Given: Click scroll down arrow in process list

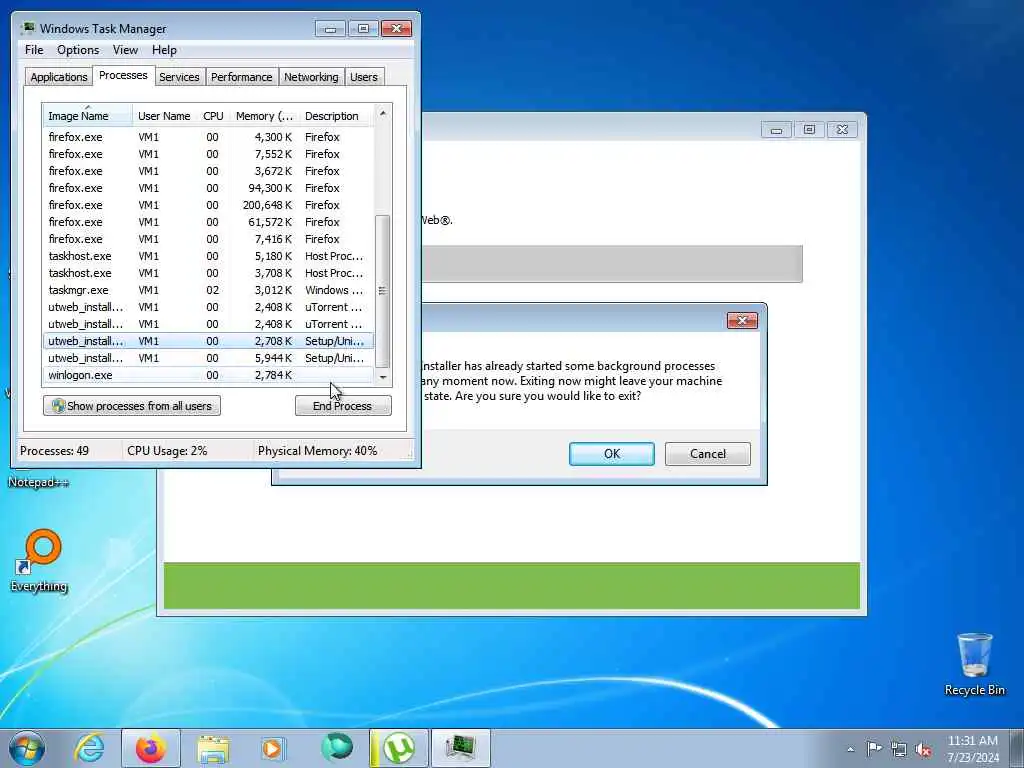Looking at the screenshot, I should (x=383, y=377).
